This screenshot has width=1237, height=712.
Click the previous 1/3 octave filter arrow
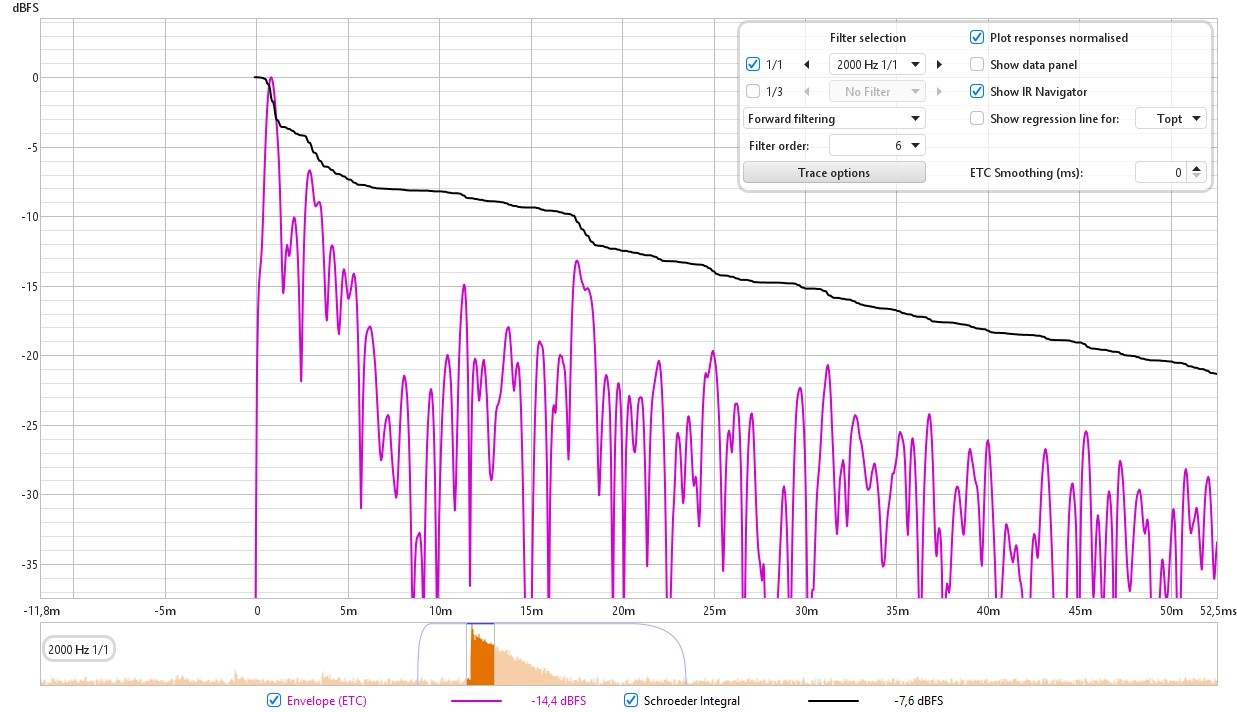[807, 92]
